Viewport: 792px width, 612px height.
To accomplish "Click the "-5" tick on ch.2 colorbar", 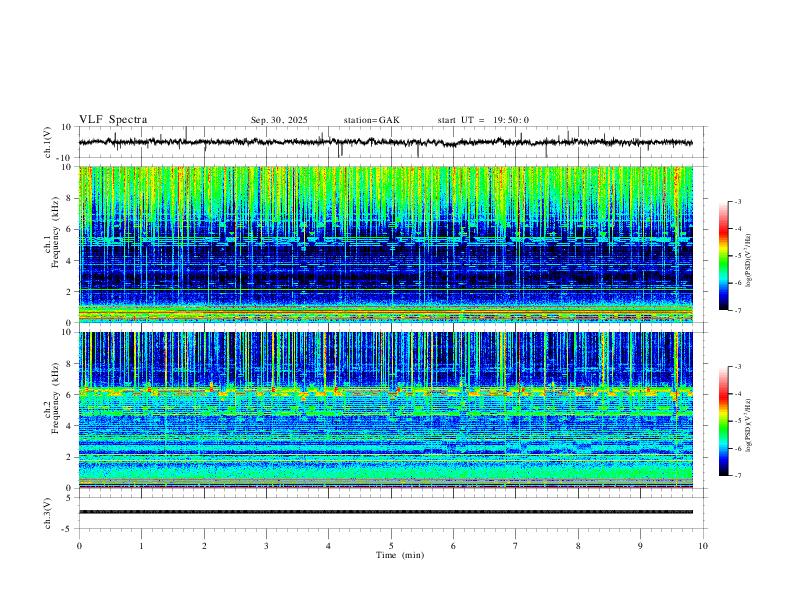I will 737,421.
